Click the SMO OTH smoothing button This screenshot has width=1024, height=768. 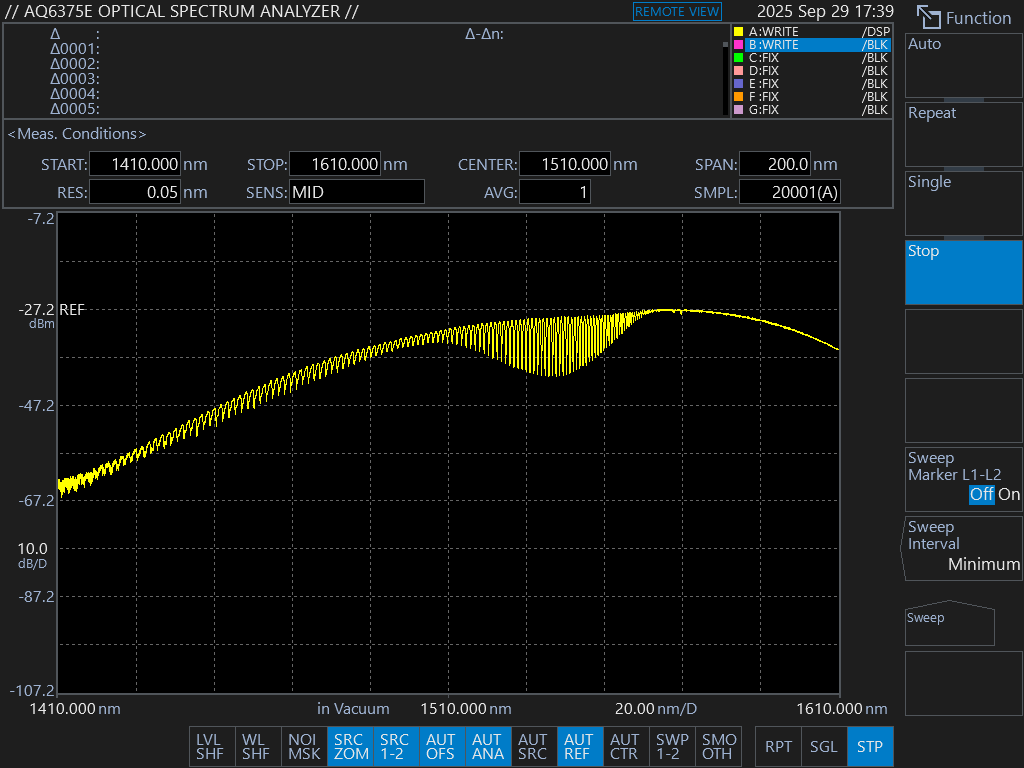pyautogui.click(x=718, y=747)
